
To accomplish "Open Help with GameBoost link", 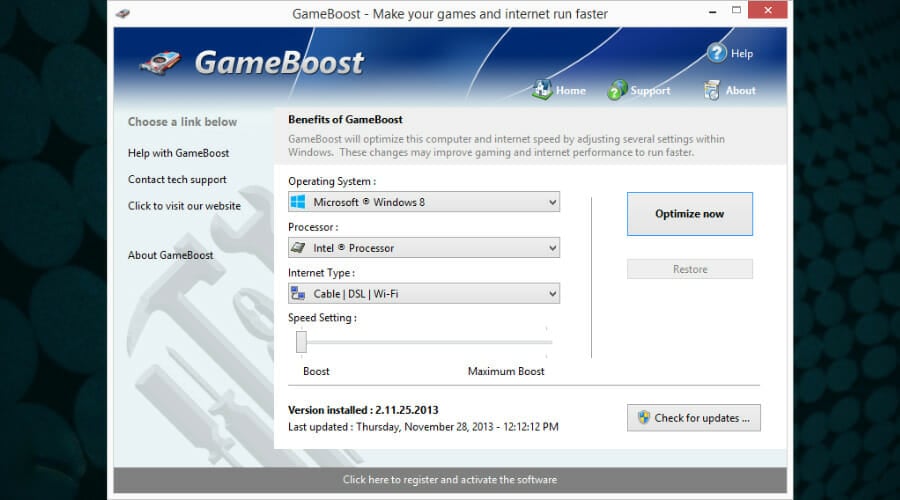I will [x=179, y=153].
